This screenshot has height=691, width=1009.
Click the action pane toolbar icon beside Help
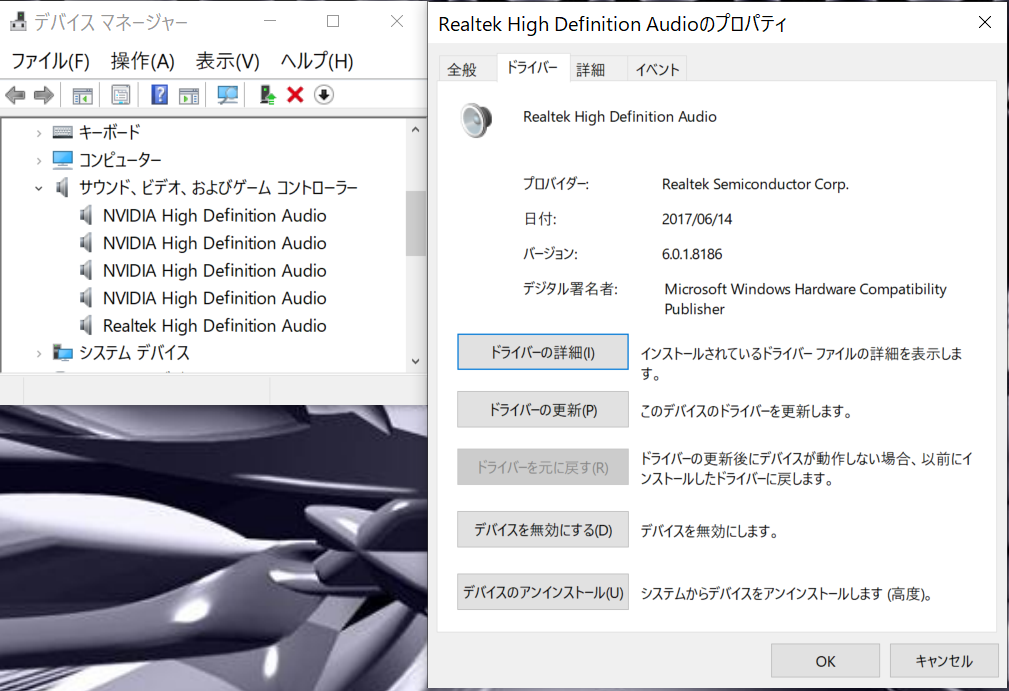coord(189,95)
